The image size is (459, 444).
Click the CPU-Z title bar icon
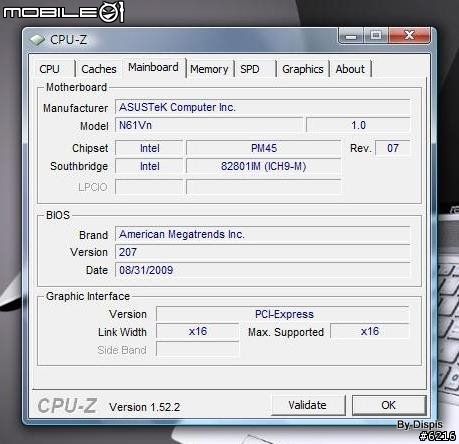(37, 40)
